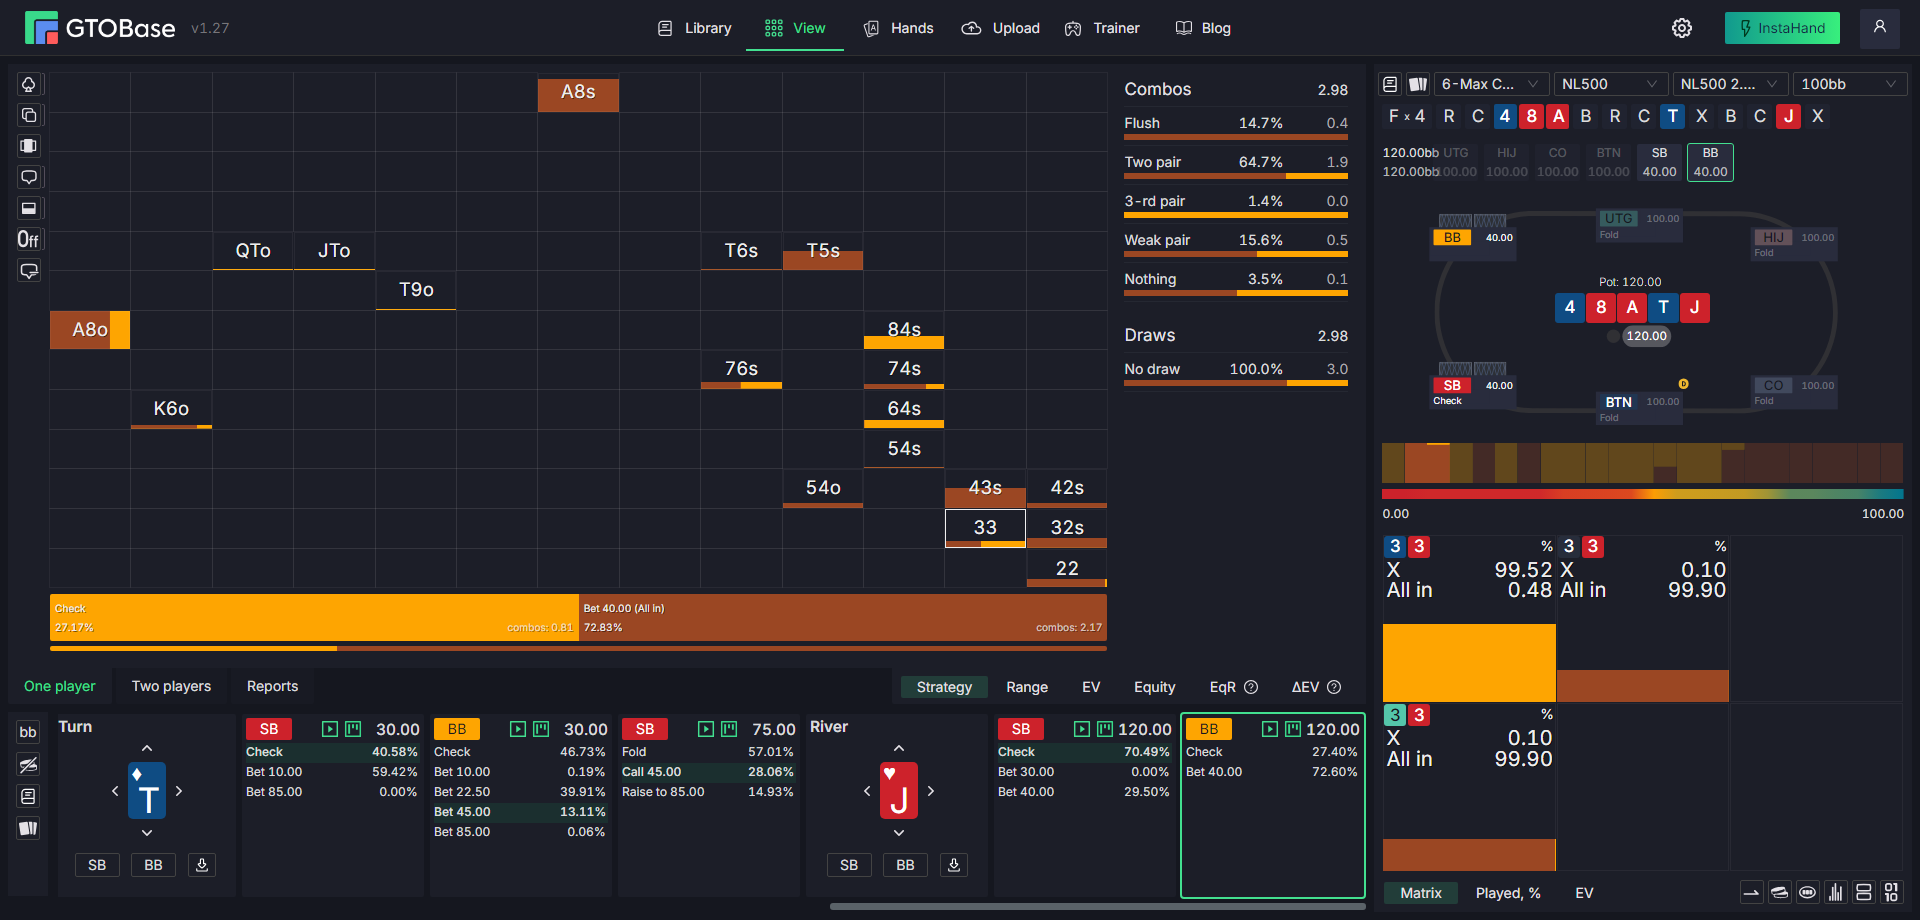Click the binary 0110 display icon

click(1892, 892)
